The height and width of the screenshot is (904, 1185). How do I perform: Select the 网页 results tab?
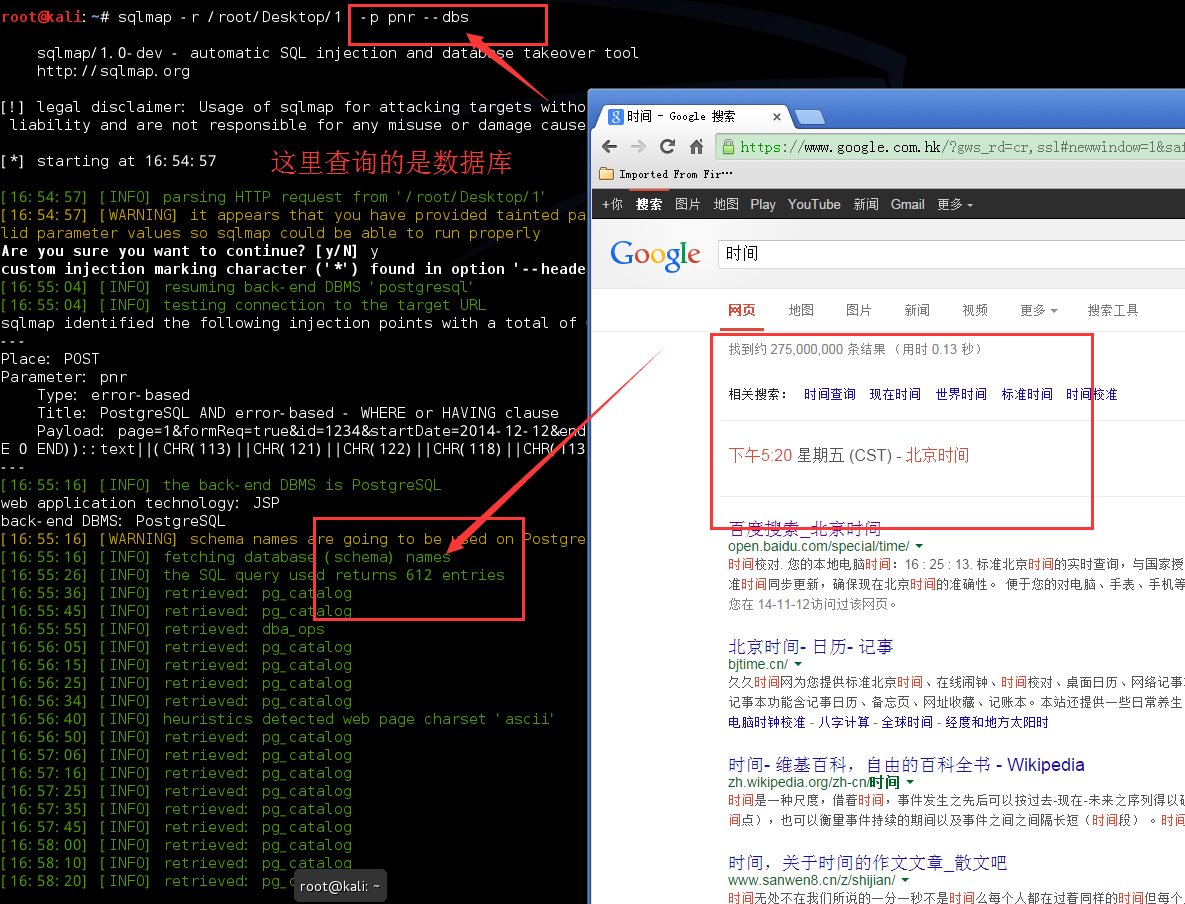pyautogui.click(x=741, y=310)
